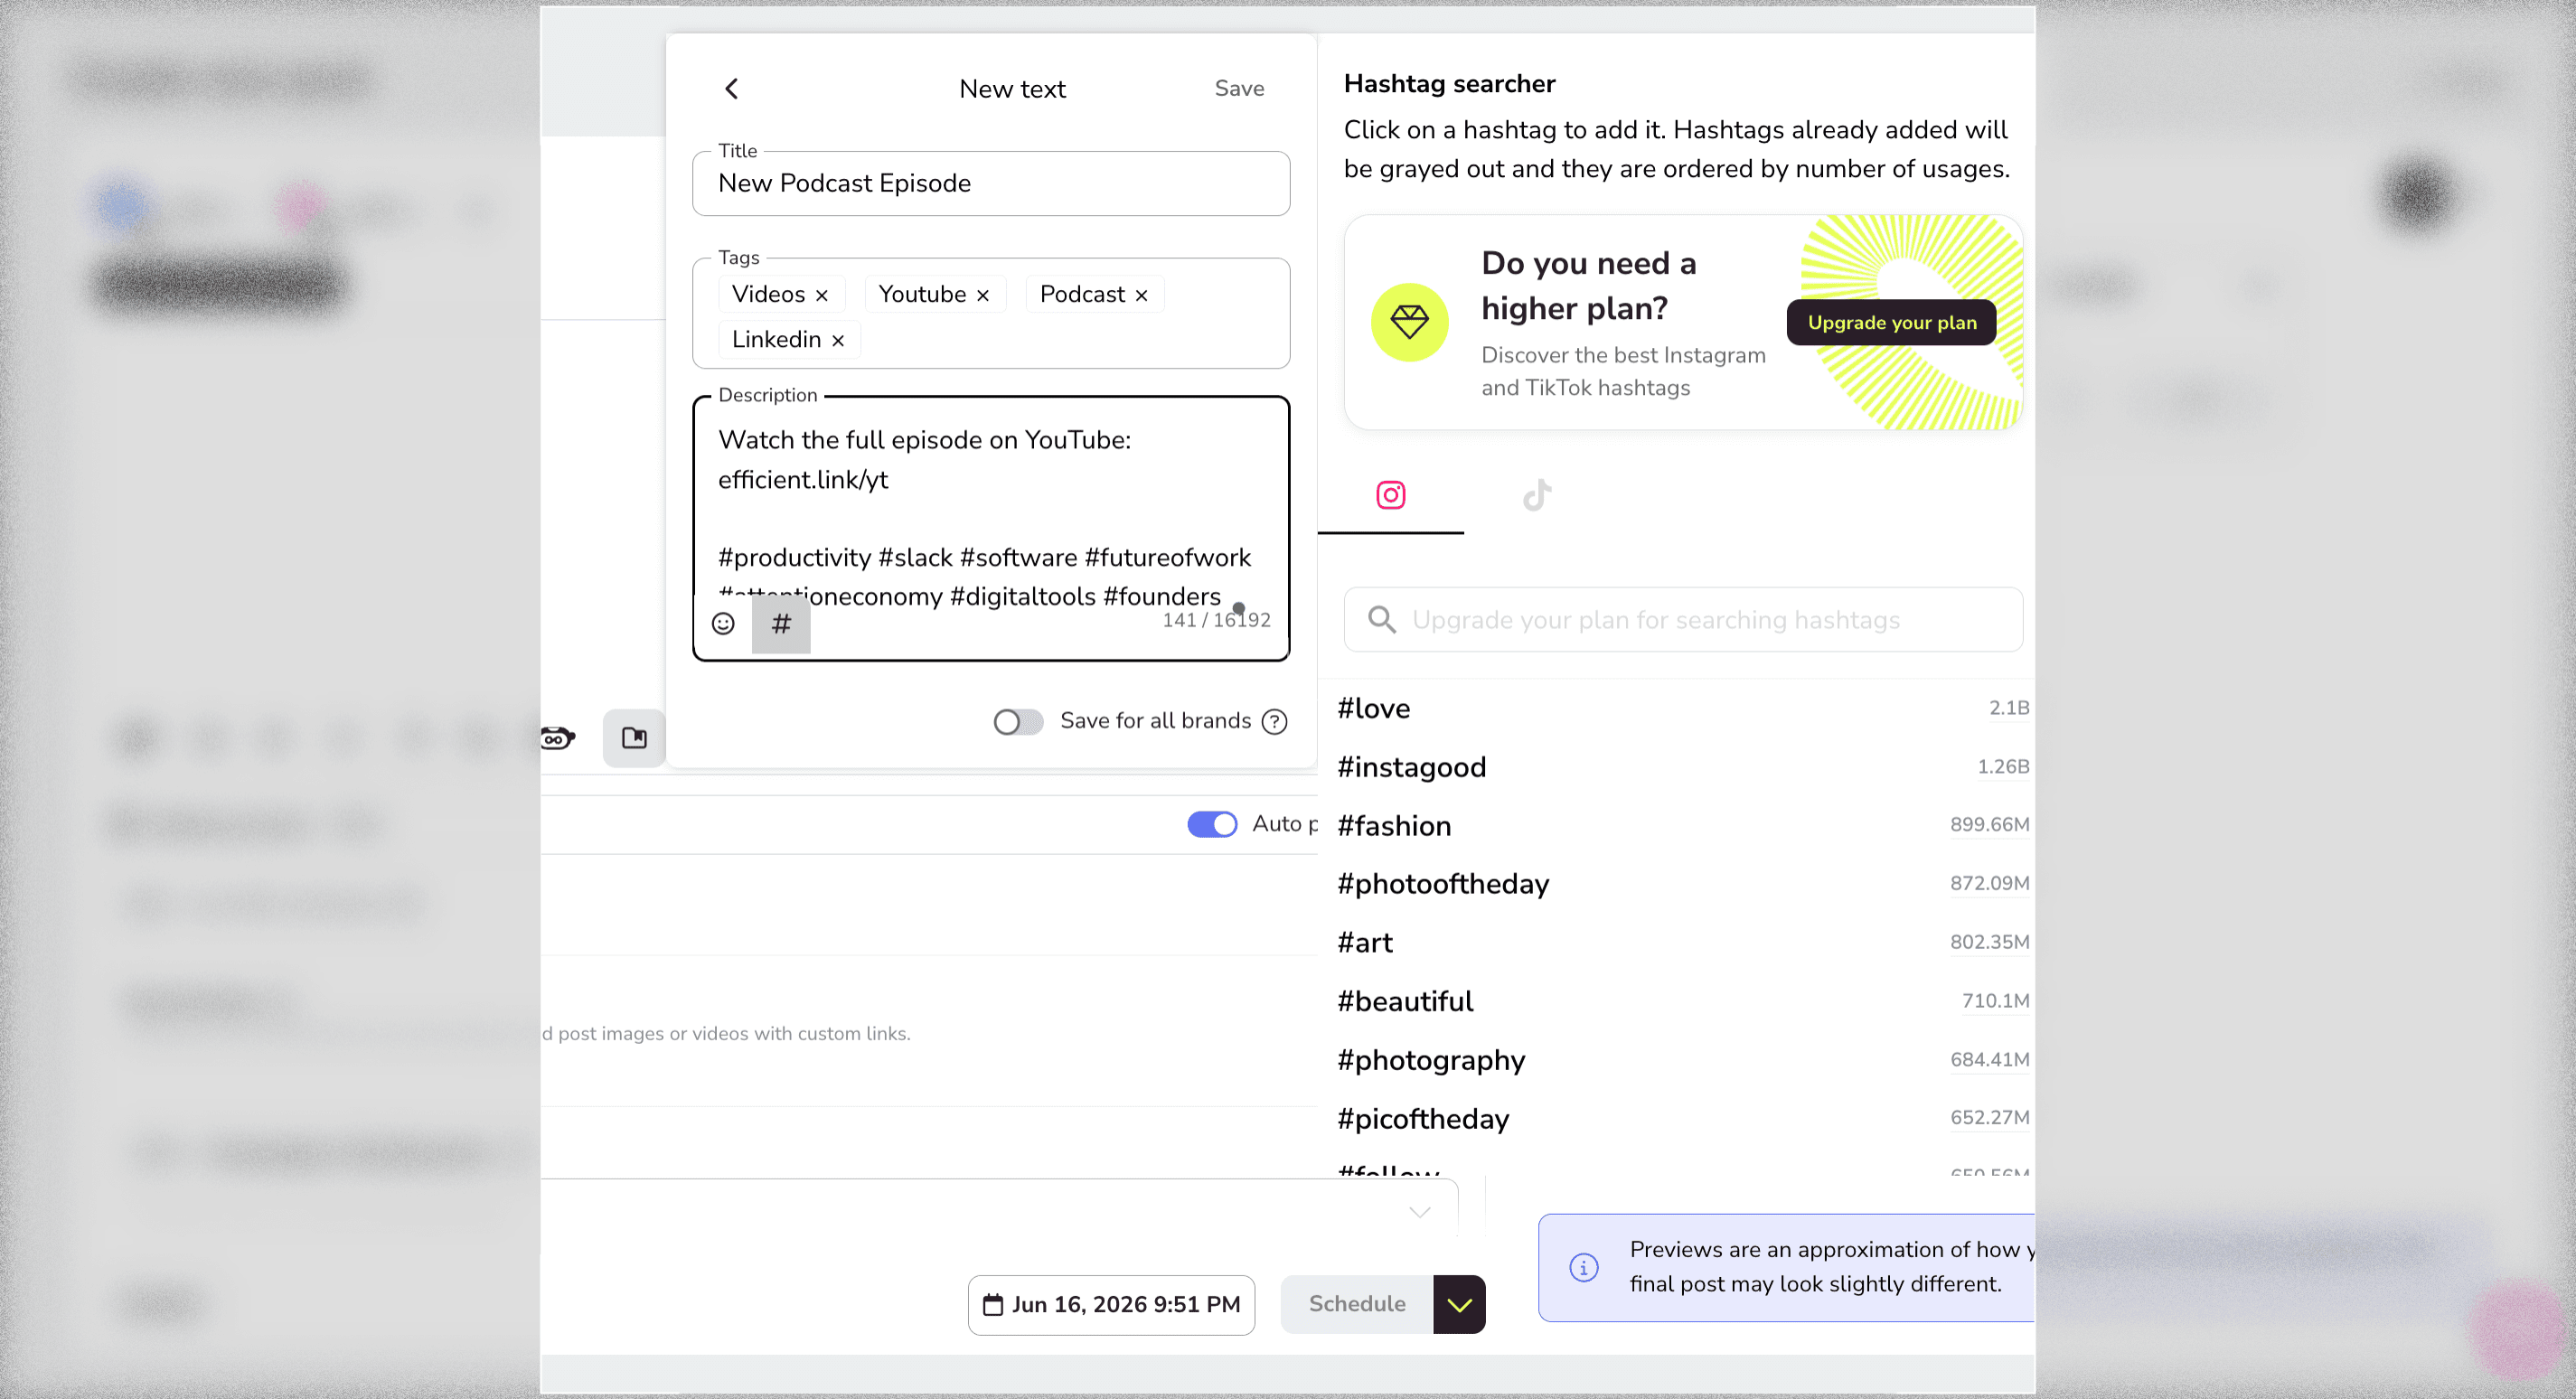Open the saved texts icon button
The image size is (2576, 1399).
(634, 738)
